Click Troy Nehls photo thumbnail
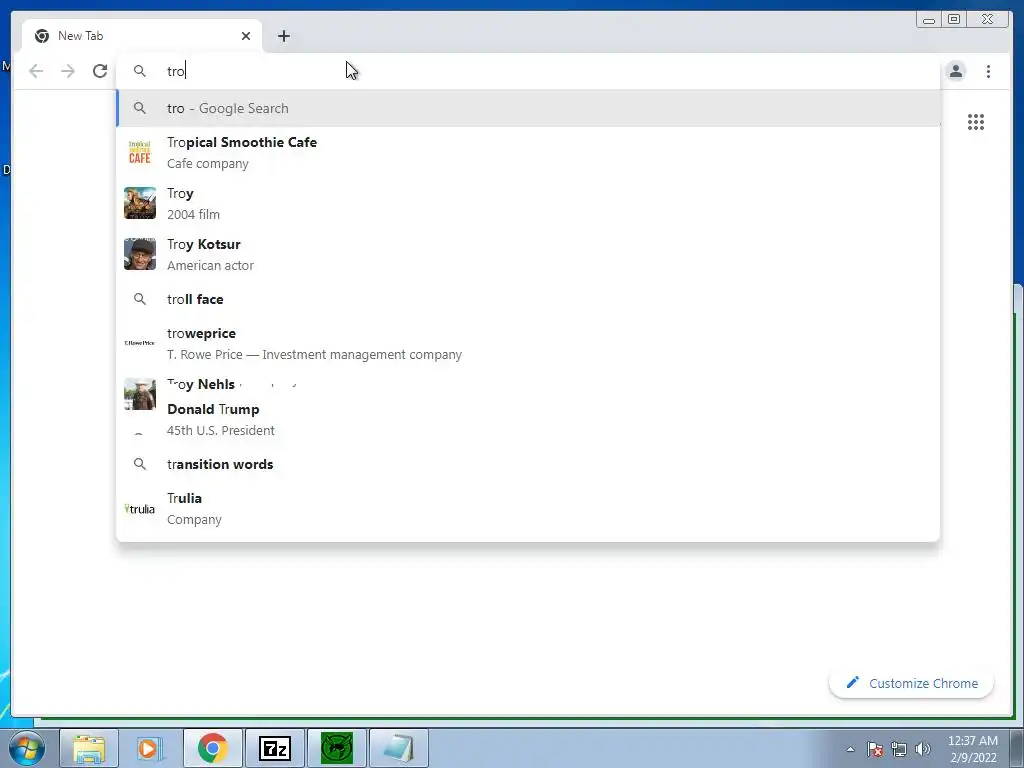The height and width of the screenshot is (768, 1024). (140, 394)
